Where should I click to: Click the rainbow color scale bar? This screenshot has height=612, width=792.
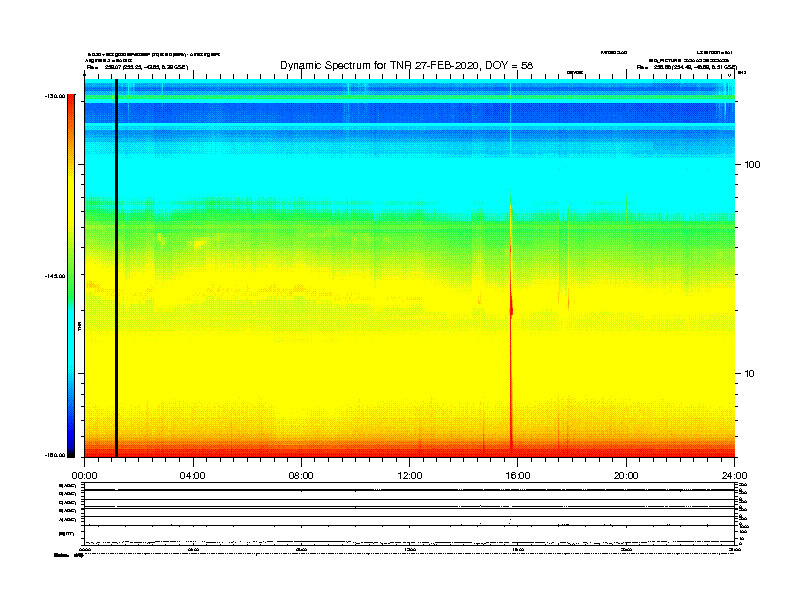71,276
